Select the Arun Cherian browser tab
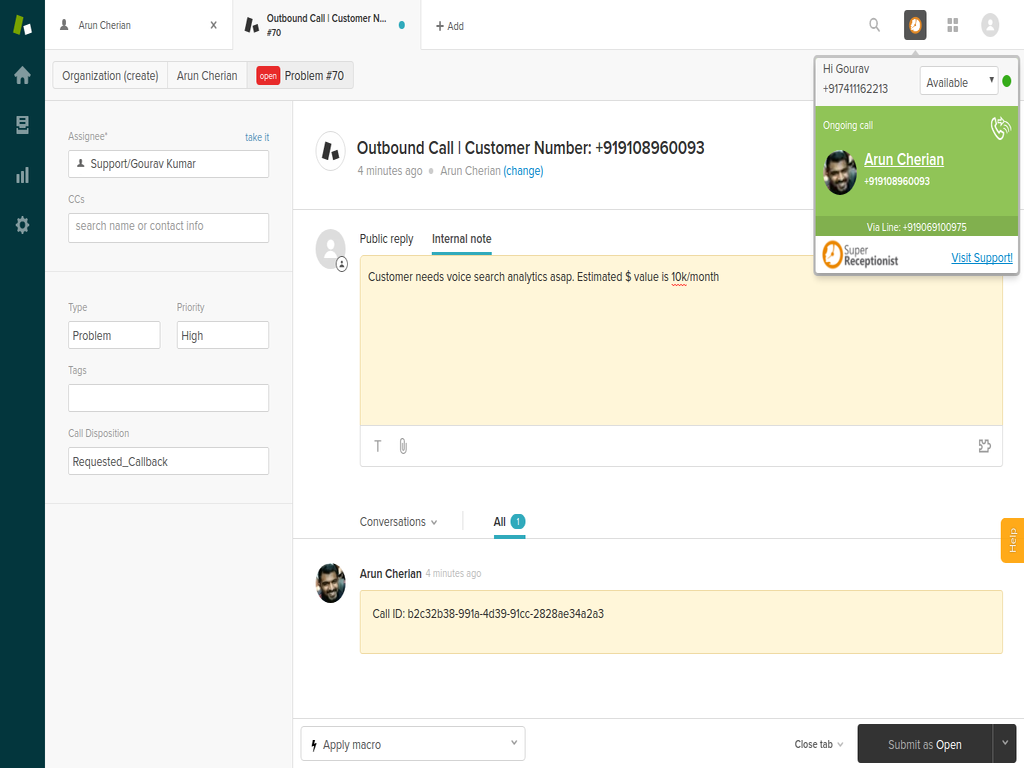Viewport: 1024px width, 768px height. coord(137,25)
